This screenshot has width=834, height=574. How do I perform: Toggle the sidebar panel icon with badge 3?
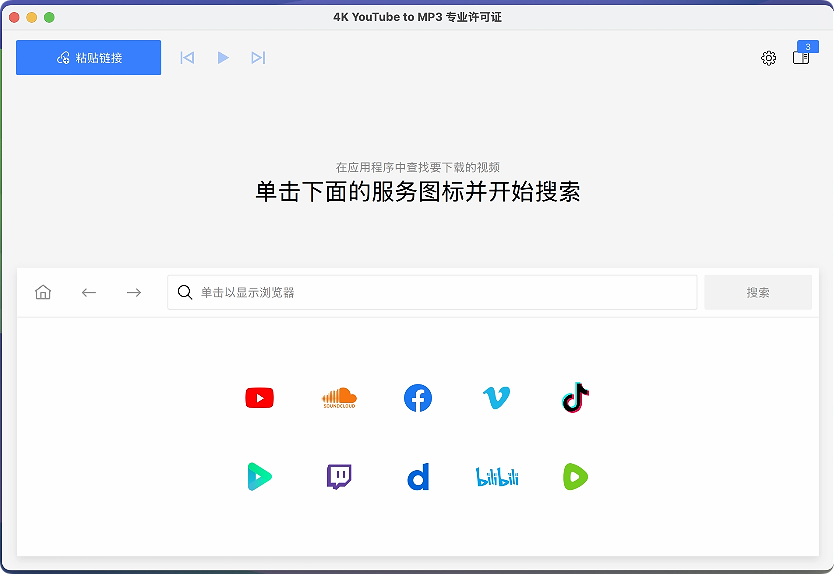[801, 58]
